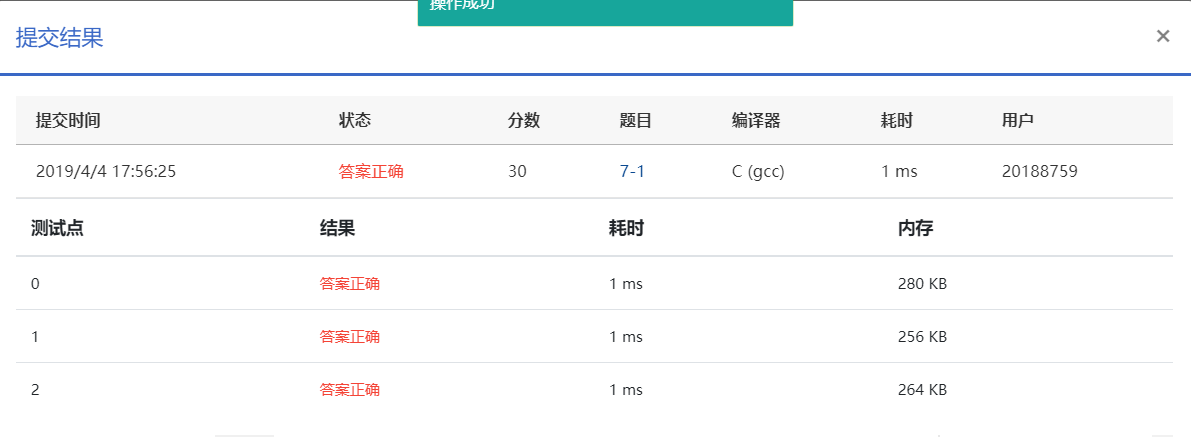Click the score value 30

tap(517, 172)
